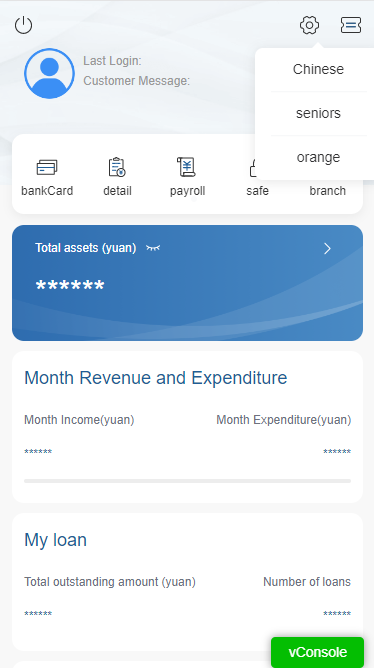Open the safe lock shortcut

(257, 190)
